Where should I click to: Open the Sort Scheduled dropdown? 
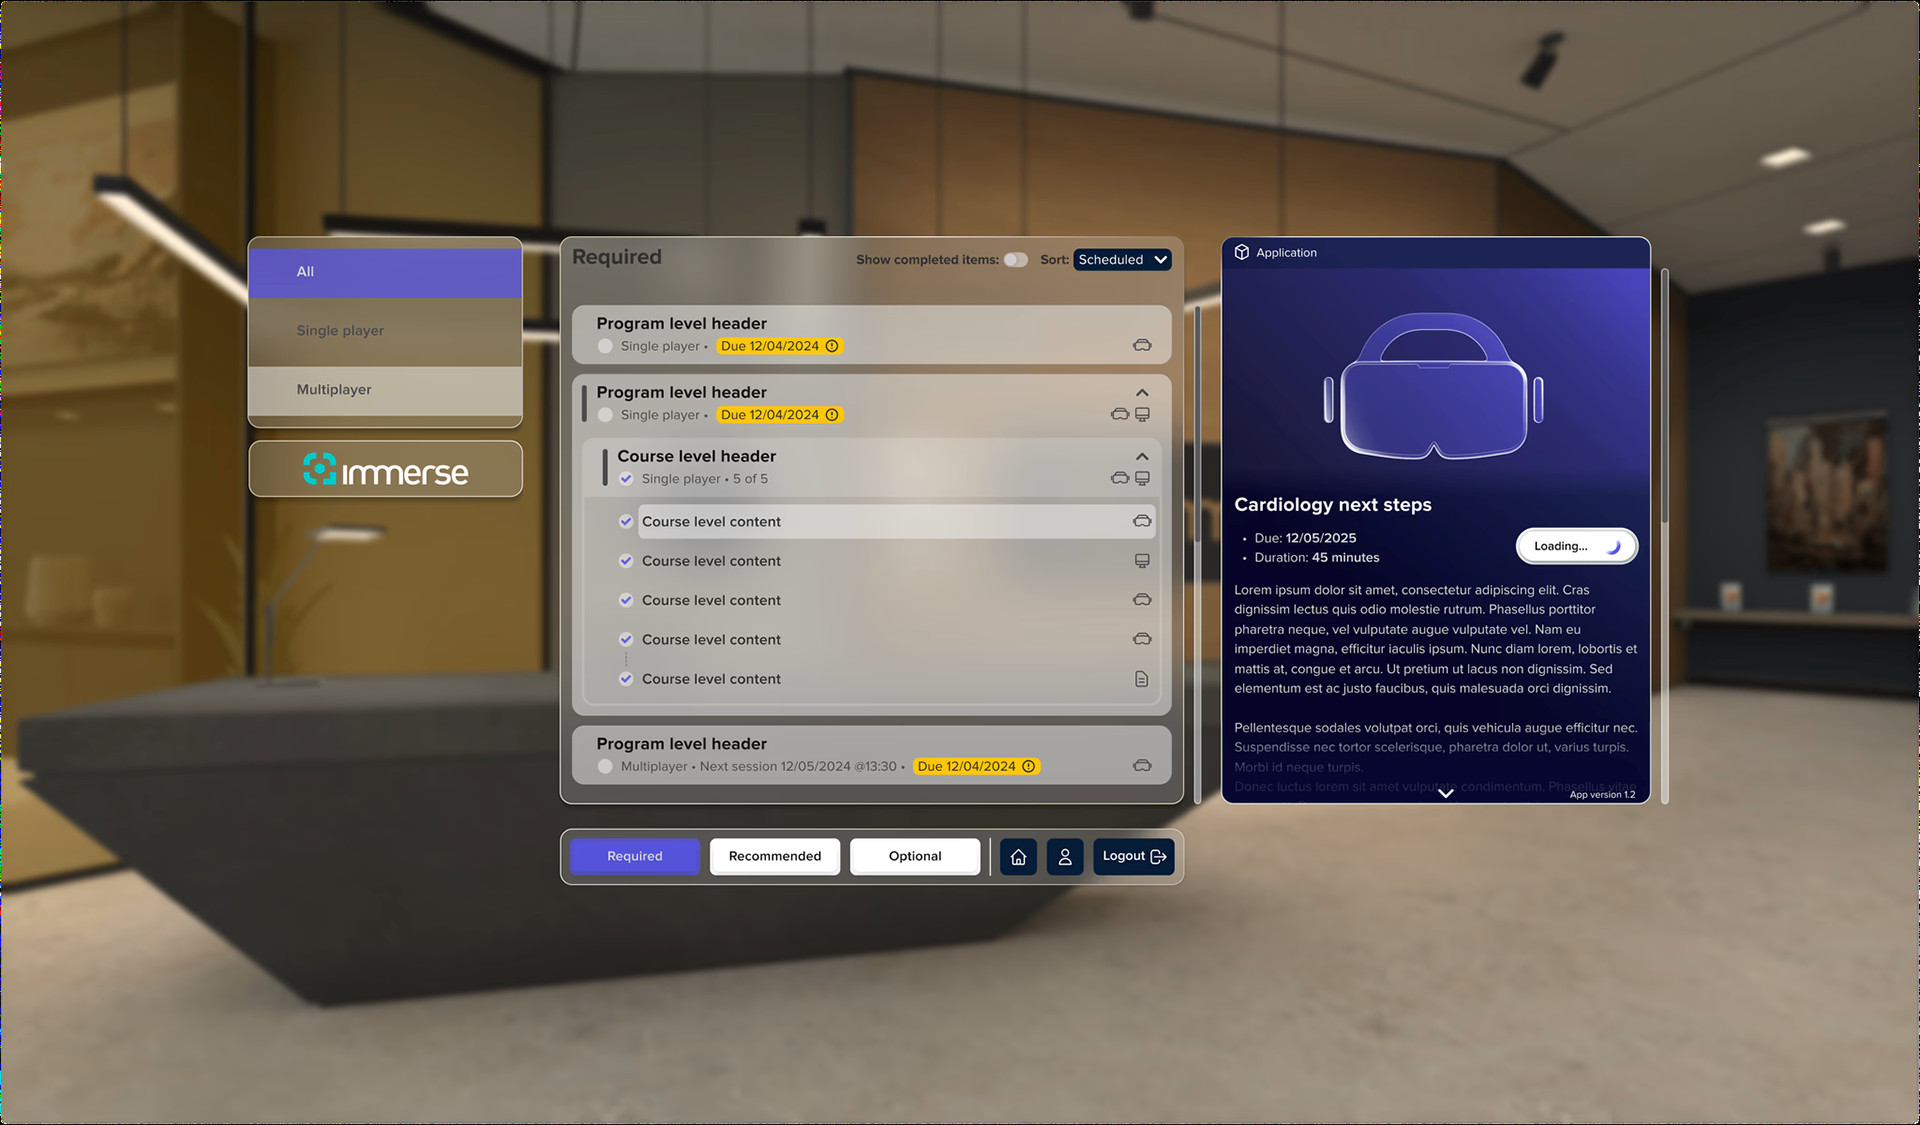pyautogui.click(x=1121, y=259)
